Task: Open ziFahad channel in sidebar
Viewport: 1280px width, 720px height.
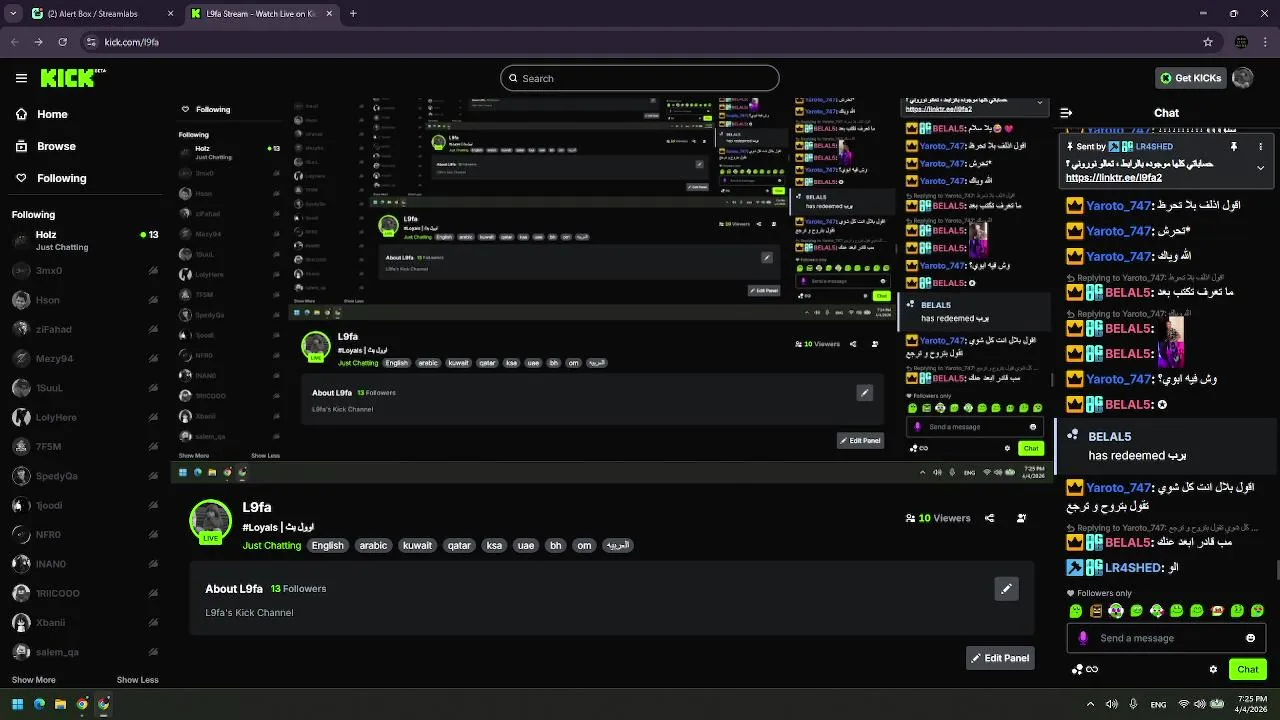Action: [x=84, y=329]
